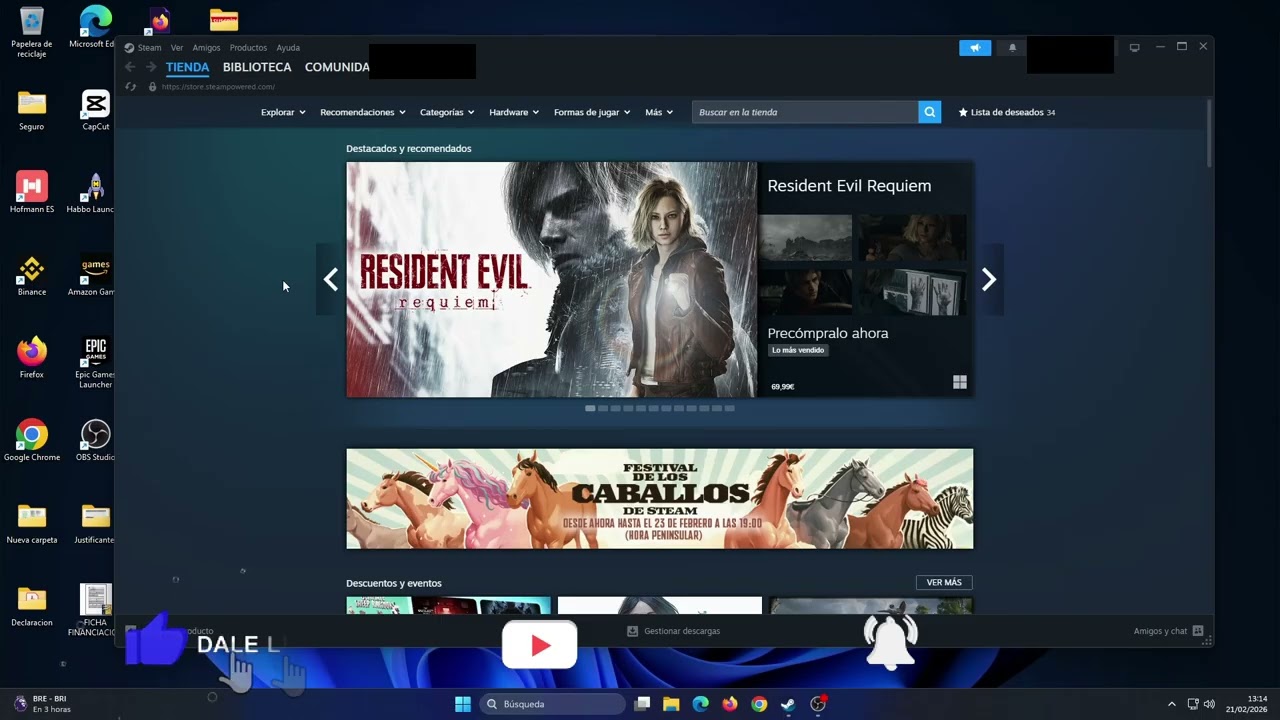
Task: Open Hofmann ES desktop shortcut
Action: (x=32, y=193)
